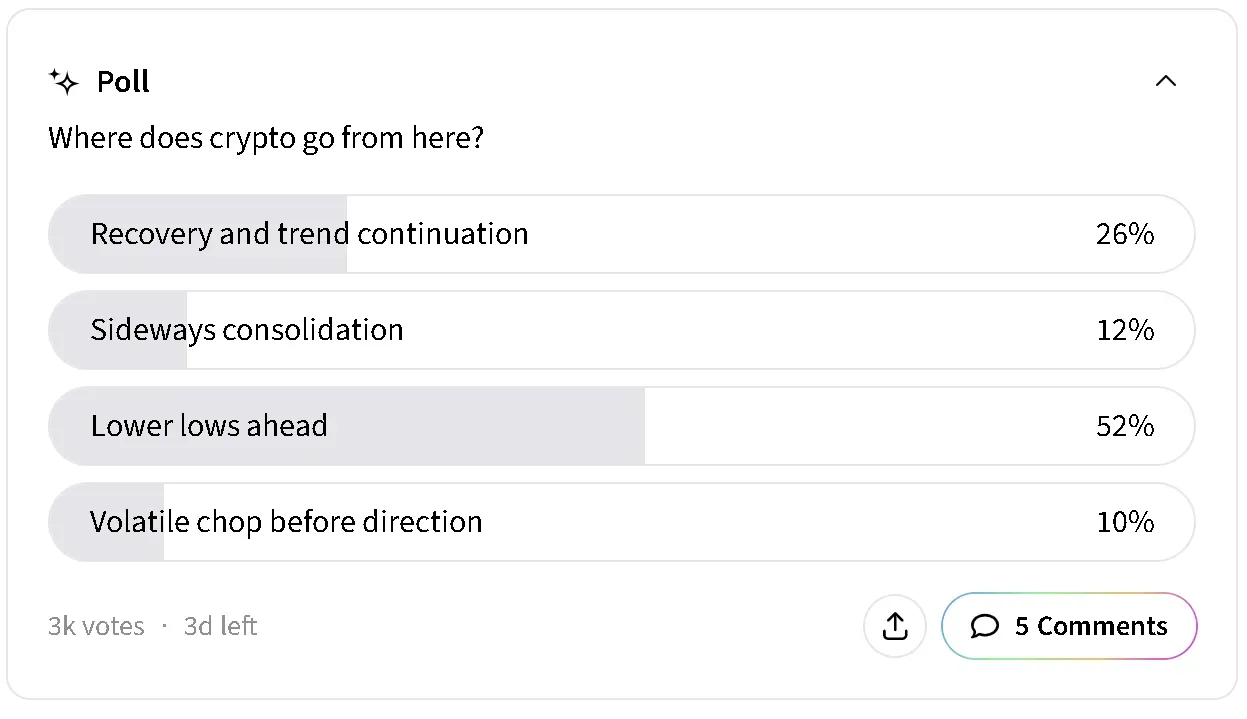Click the share upload icon
The image size is (1247, 719).
click(x=895, y=627)
